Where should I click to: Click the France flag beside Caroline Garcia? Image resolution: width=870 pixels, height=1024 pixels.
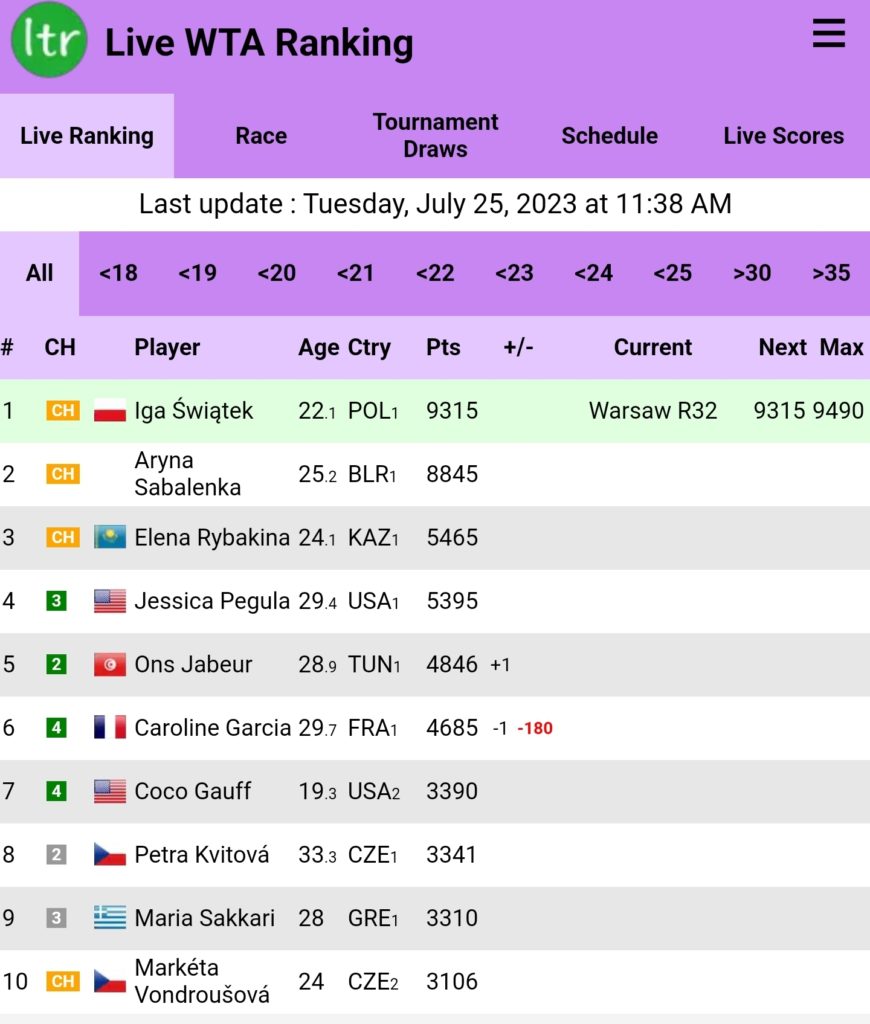[110, 728]
